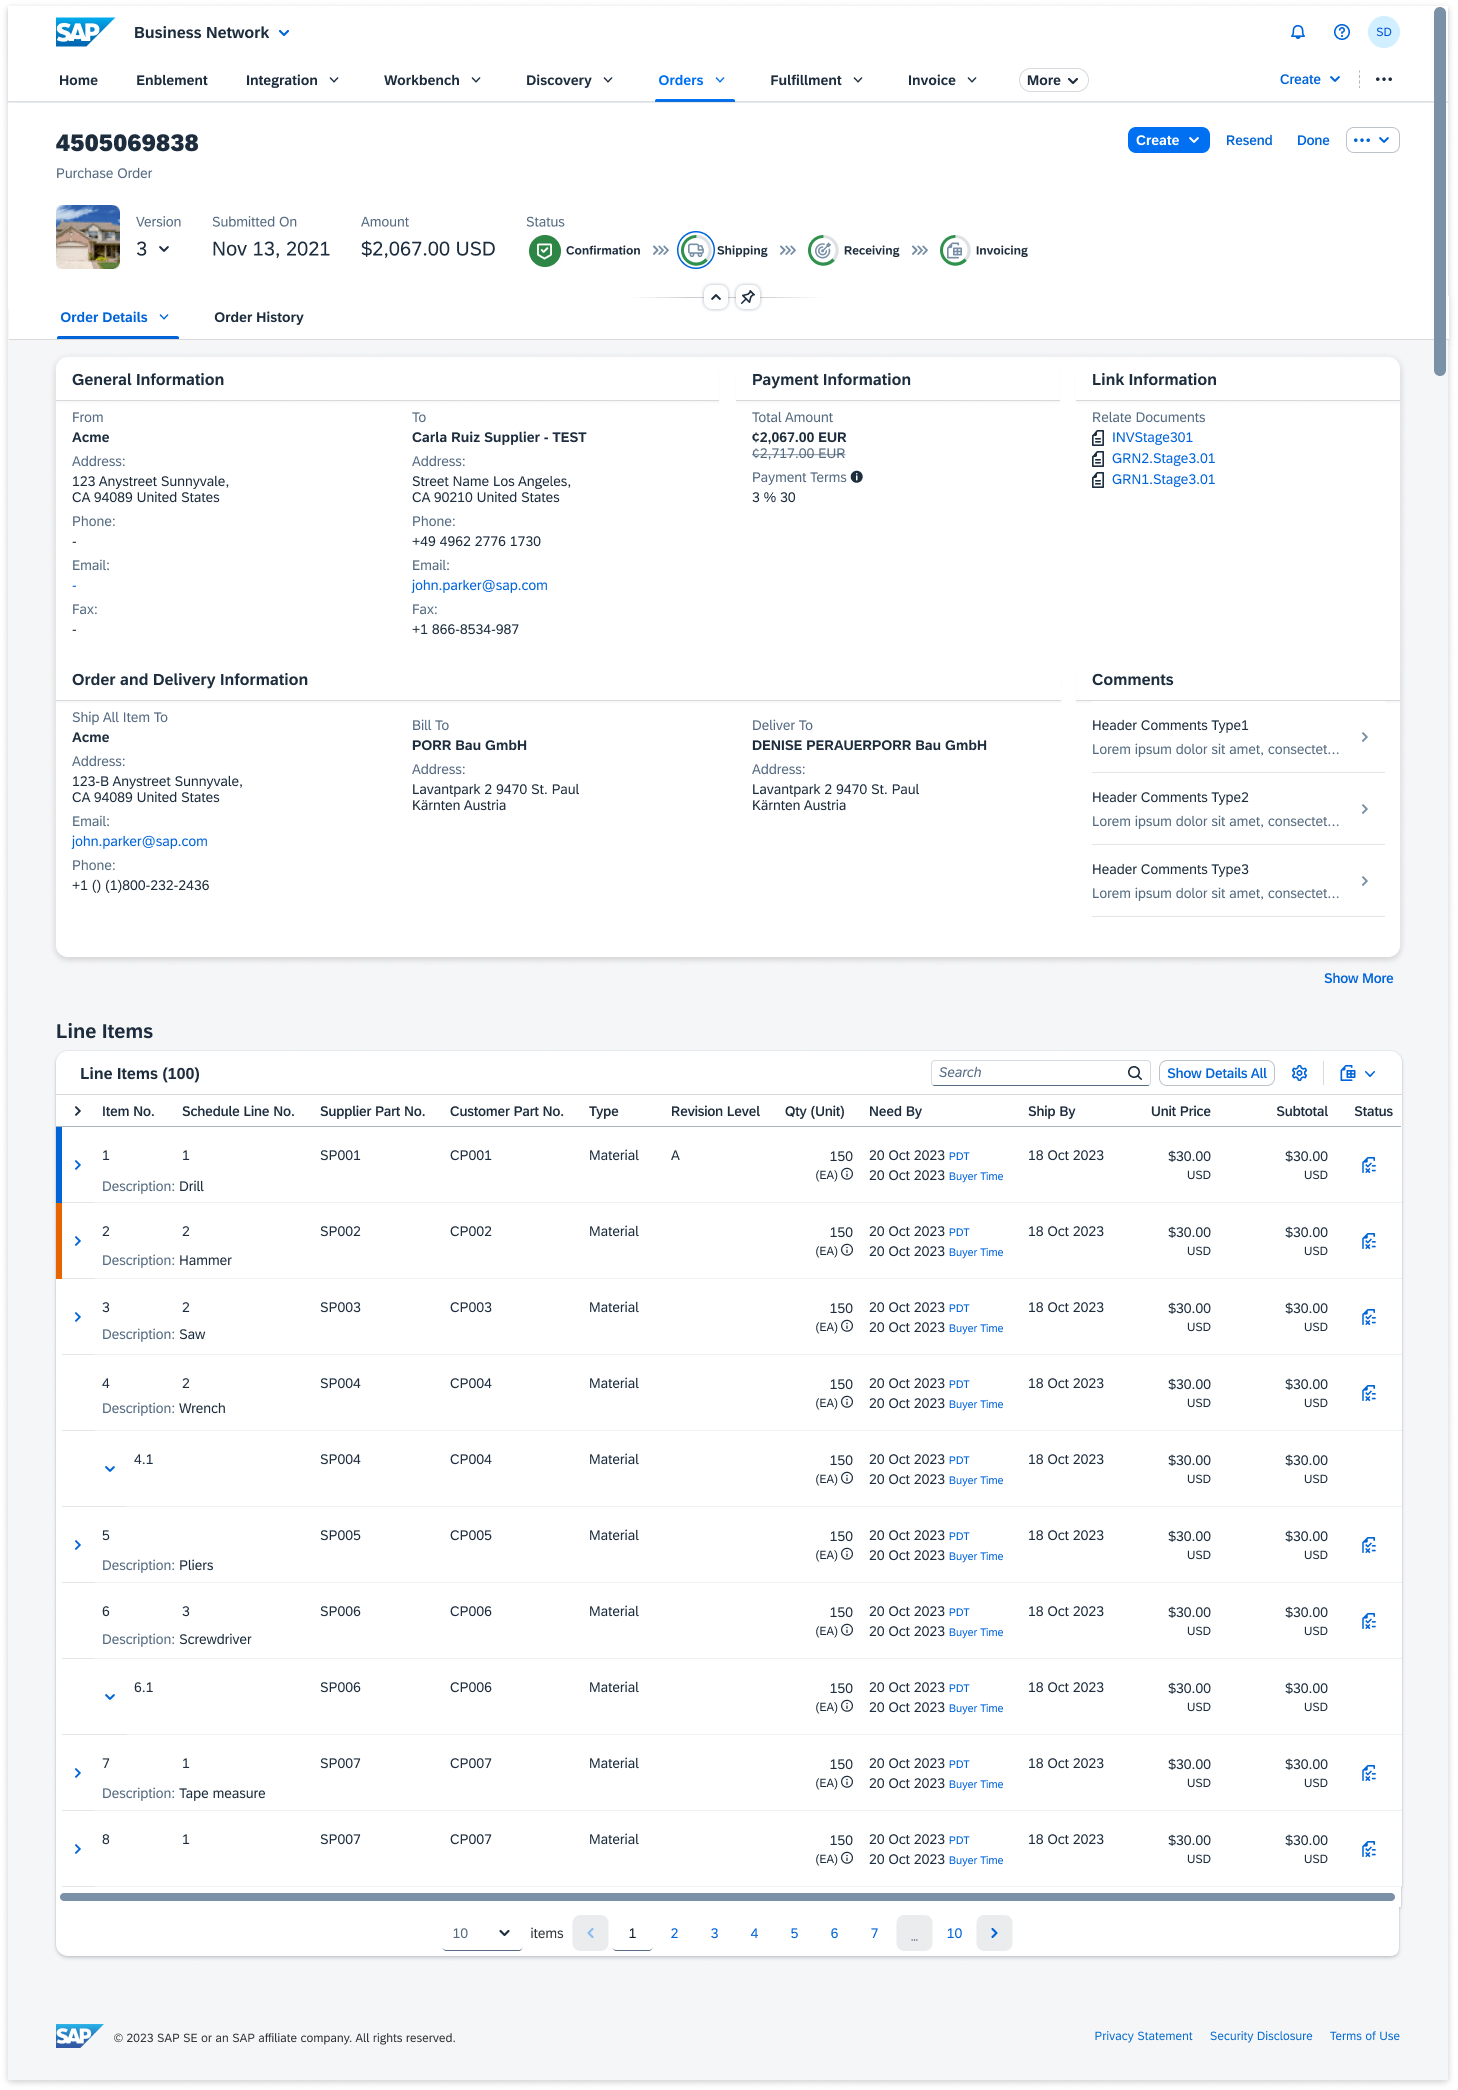Open the help question mark icon
The height and width of the screenshot is (2090, 1458).
click(1342, 32)
